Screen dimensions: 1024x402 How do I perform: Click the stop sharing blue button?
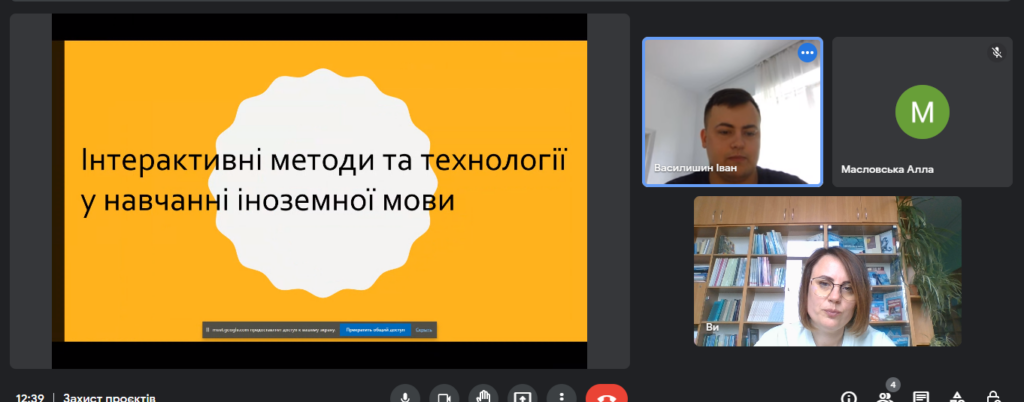coord(374,329)
